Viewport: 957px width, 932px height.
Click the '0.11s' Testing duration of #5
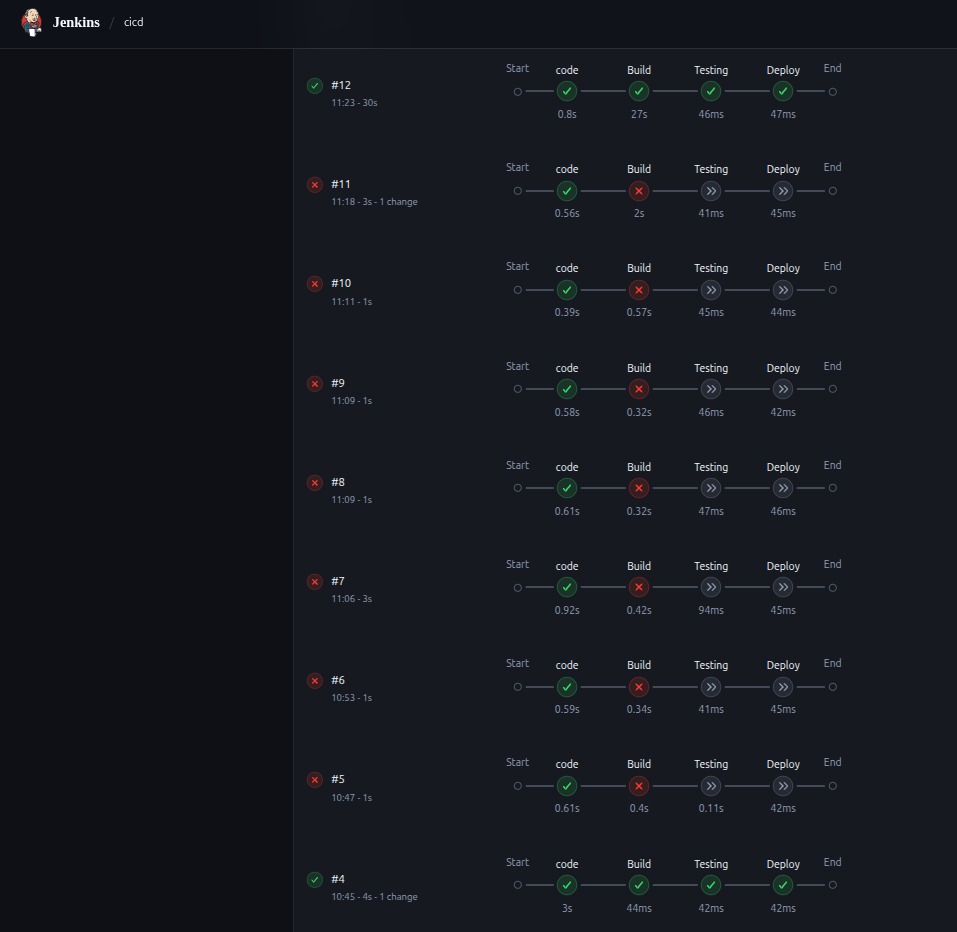click(711, 808)
